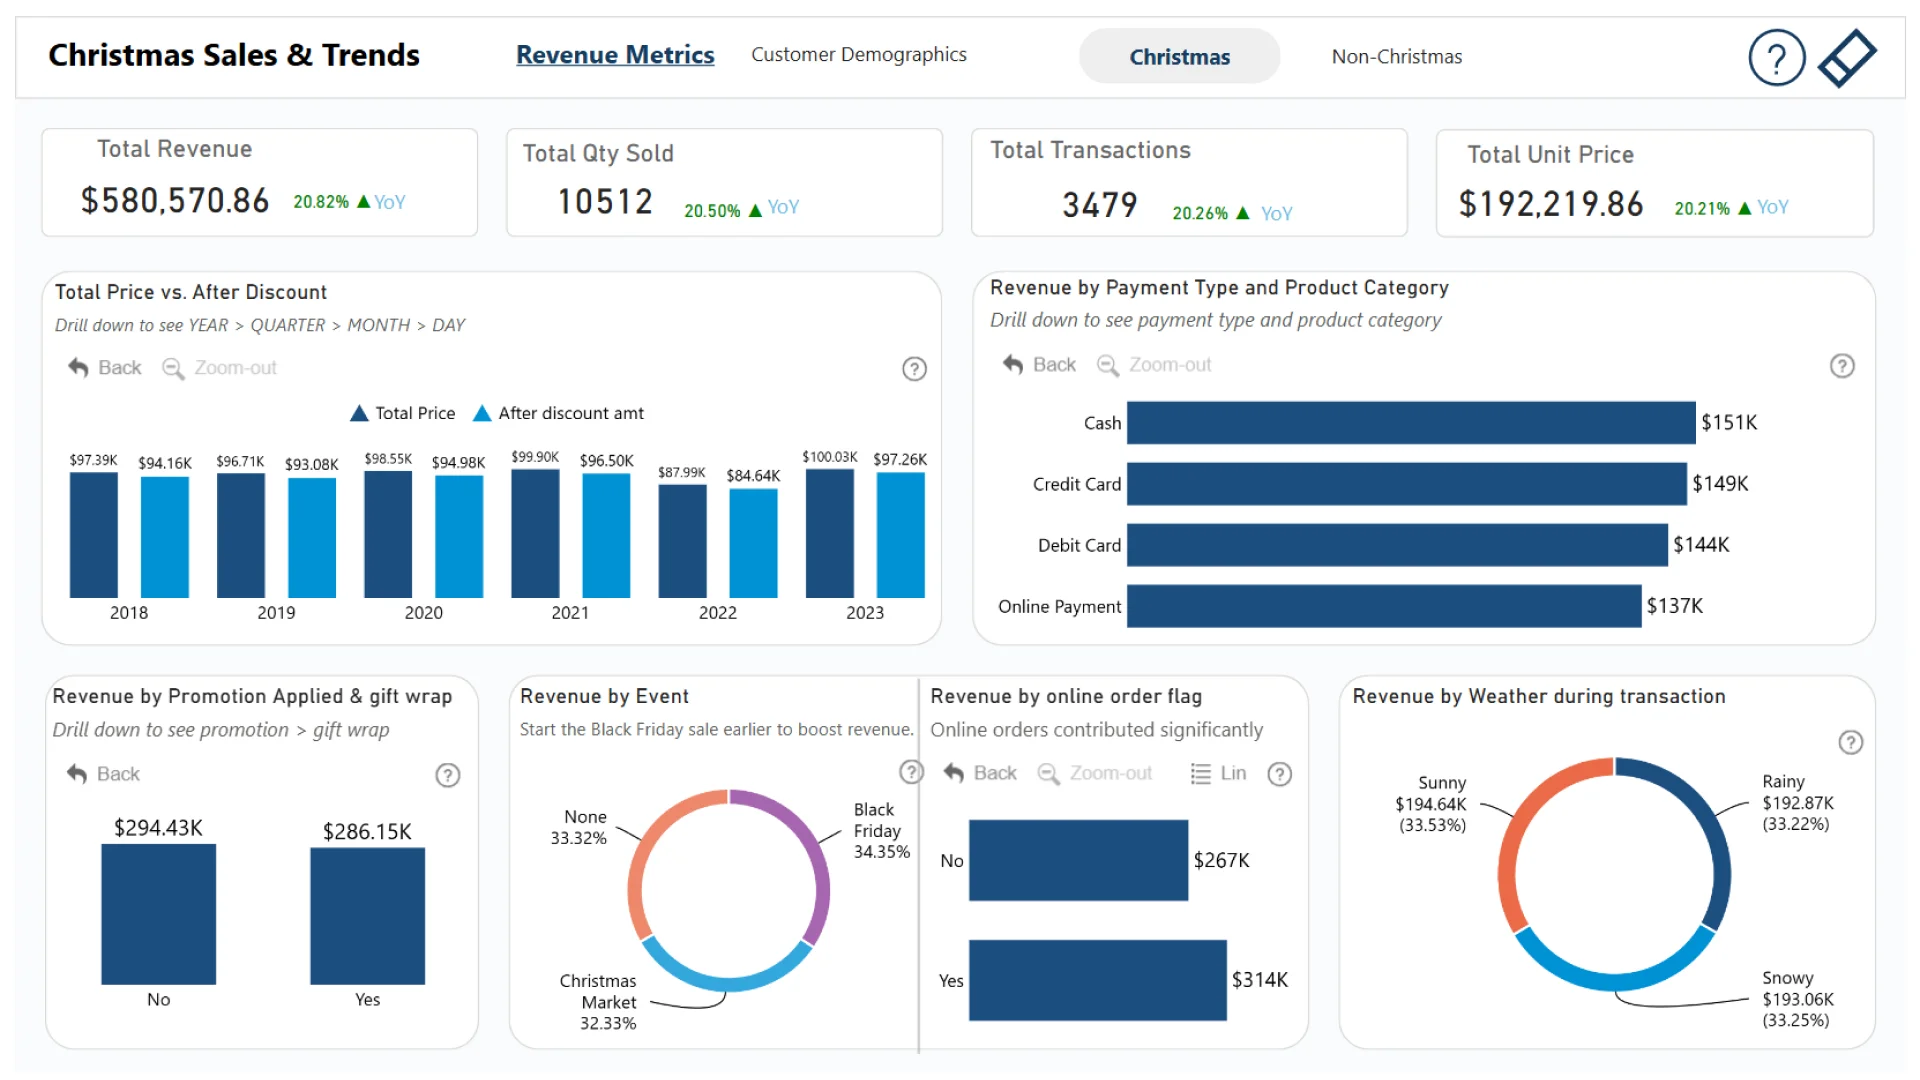Open help icon in Revenue by Promotion Applied chart

[x=448, y=775]
